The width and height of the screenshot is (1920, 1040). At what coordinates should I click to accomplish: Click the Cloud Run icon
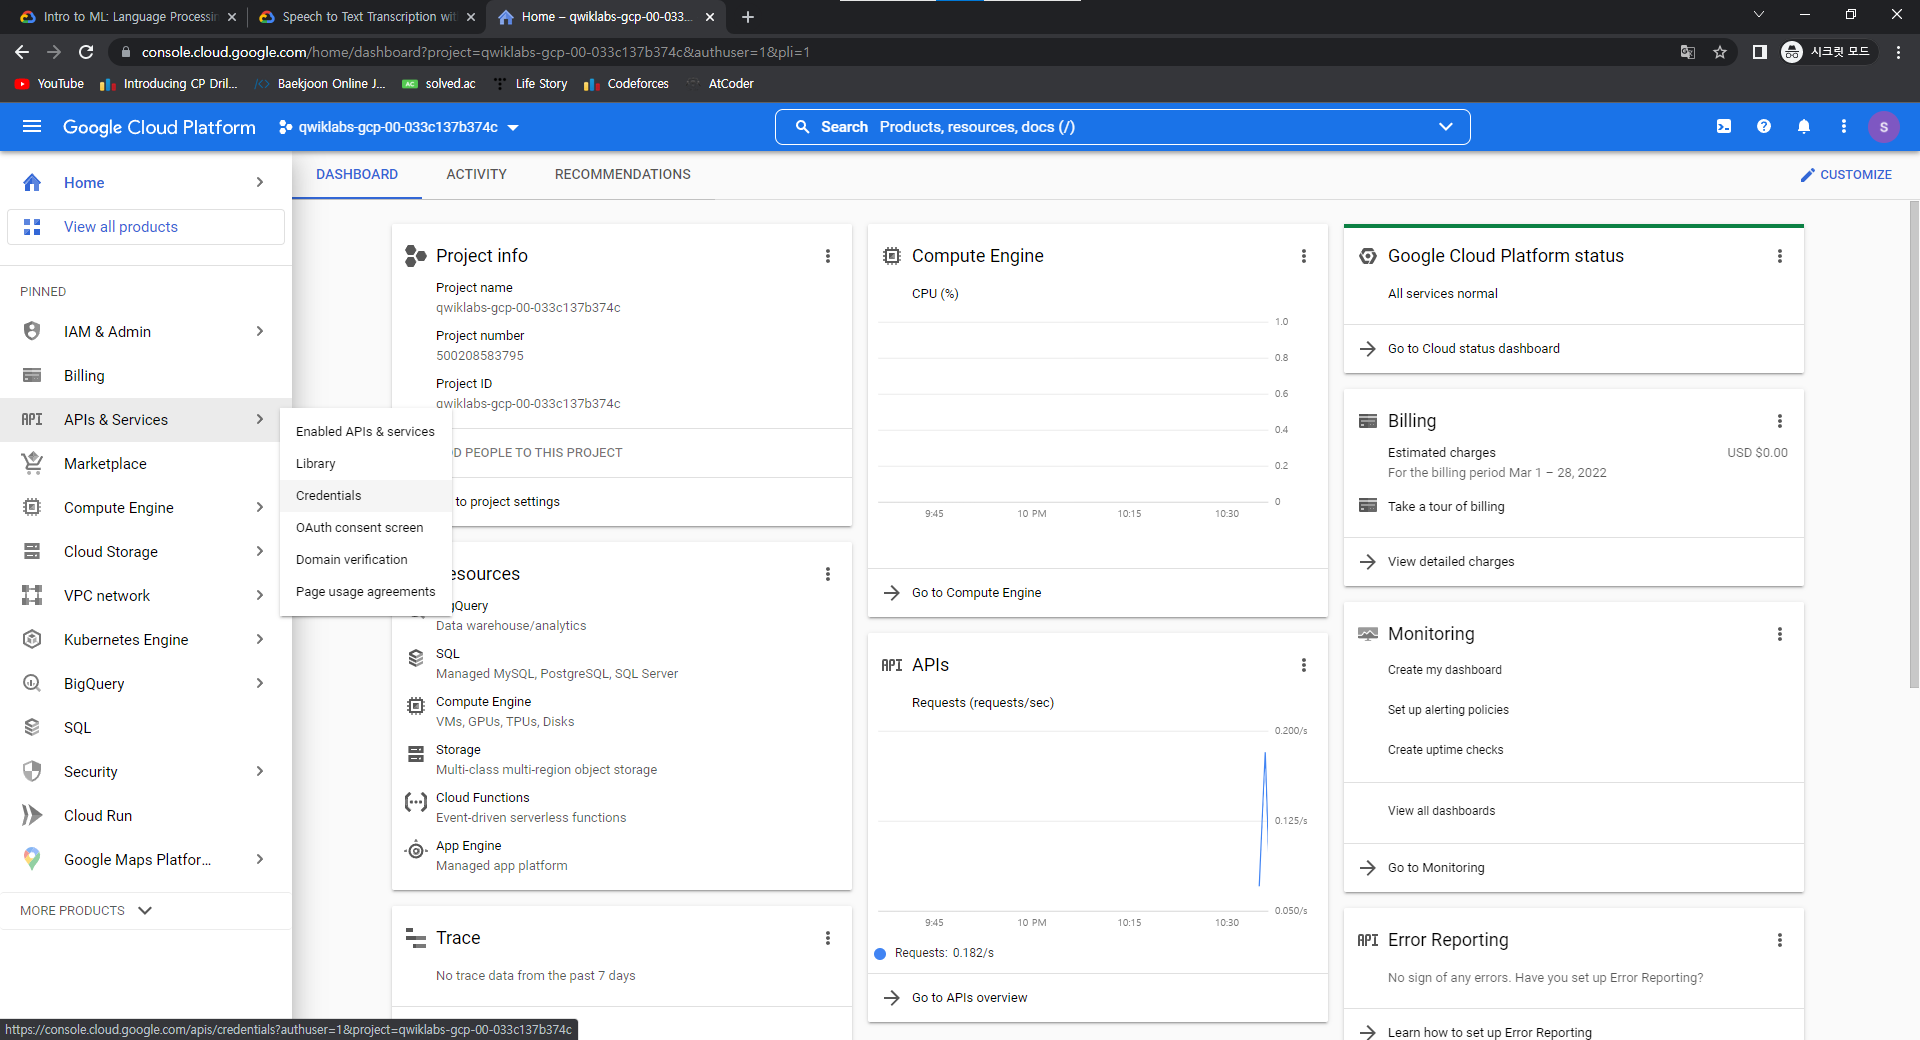32,815
